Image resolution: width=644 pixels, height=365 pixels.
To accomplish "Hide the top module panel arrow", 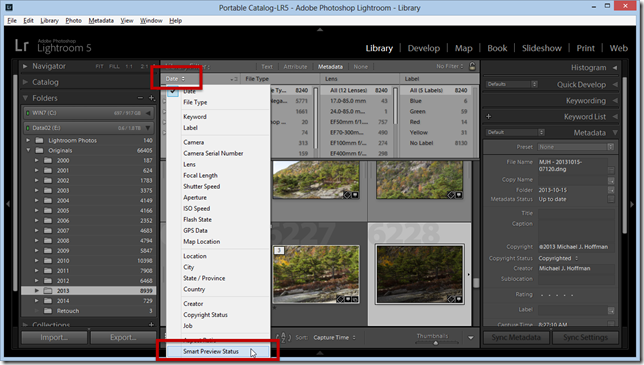I will click(x=320, y=30).
